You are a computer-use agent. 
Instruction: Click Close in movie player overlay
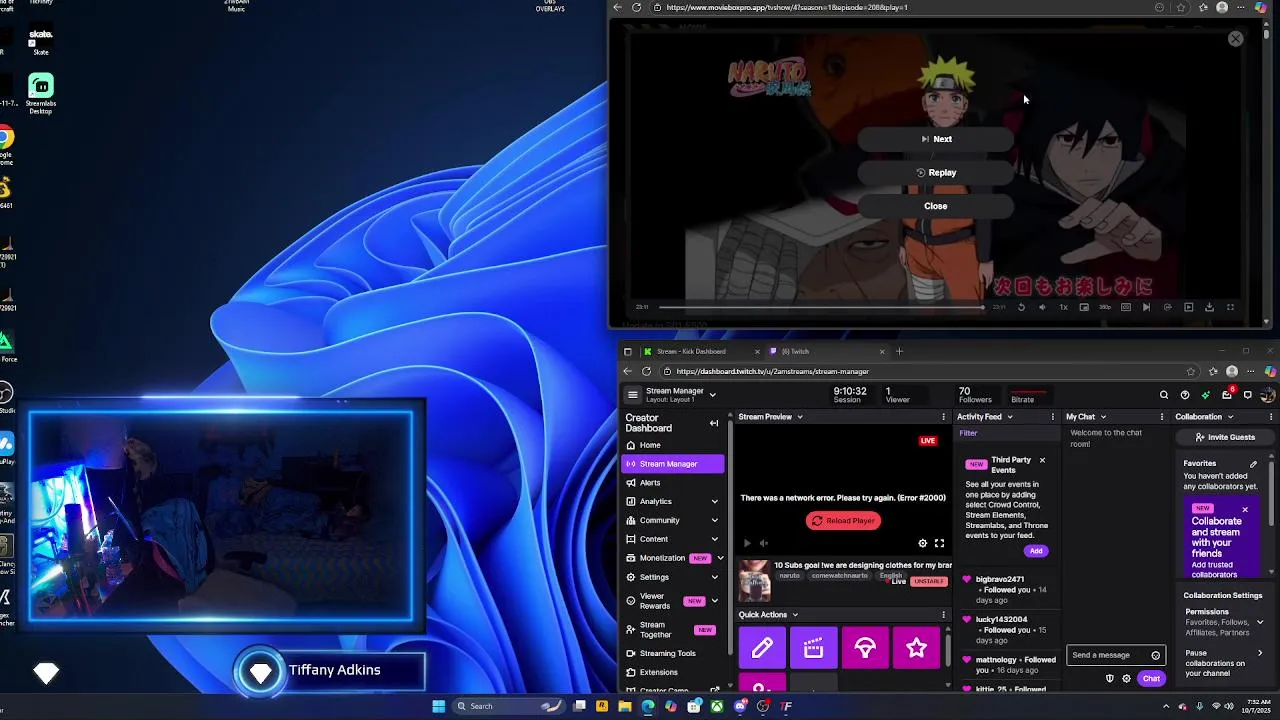pos(936,206)
